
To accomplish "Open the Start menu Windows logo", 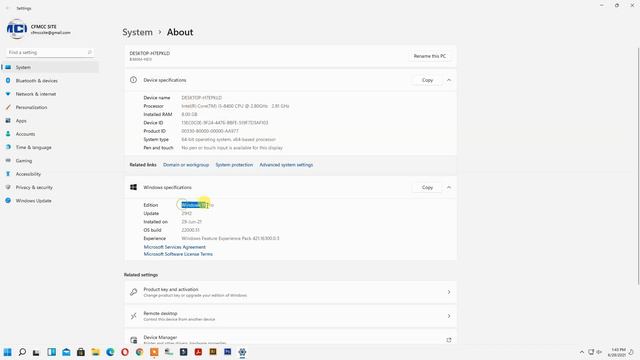I will point(7,352).
